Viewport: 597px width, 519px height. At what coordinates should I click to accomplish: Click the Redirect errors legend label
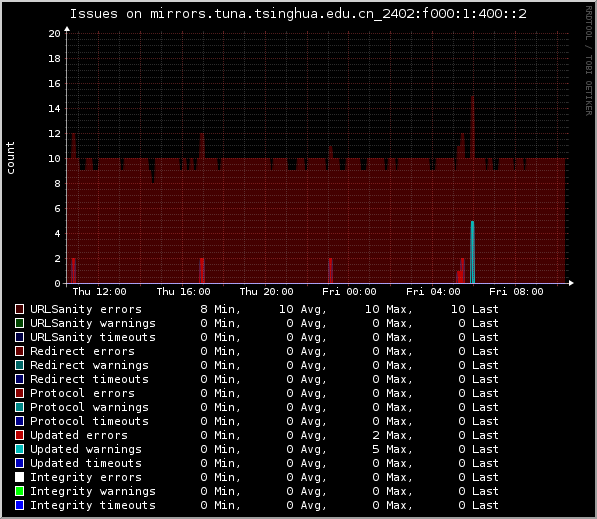pos(82,351)
